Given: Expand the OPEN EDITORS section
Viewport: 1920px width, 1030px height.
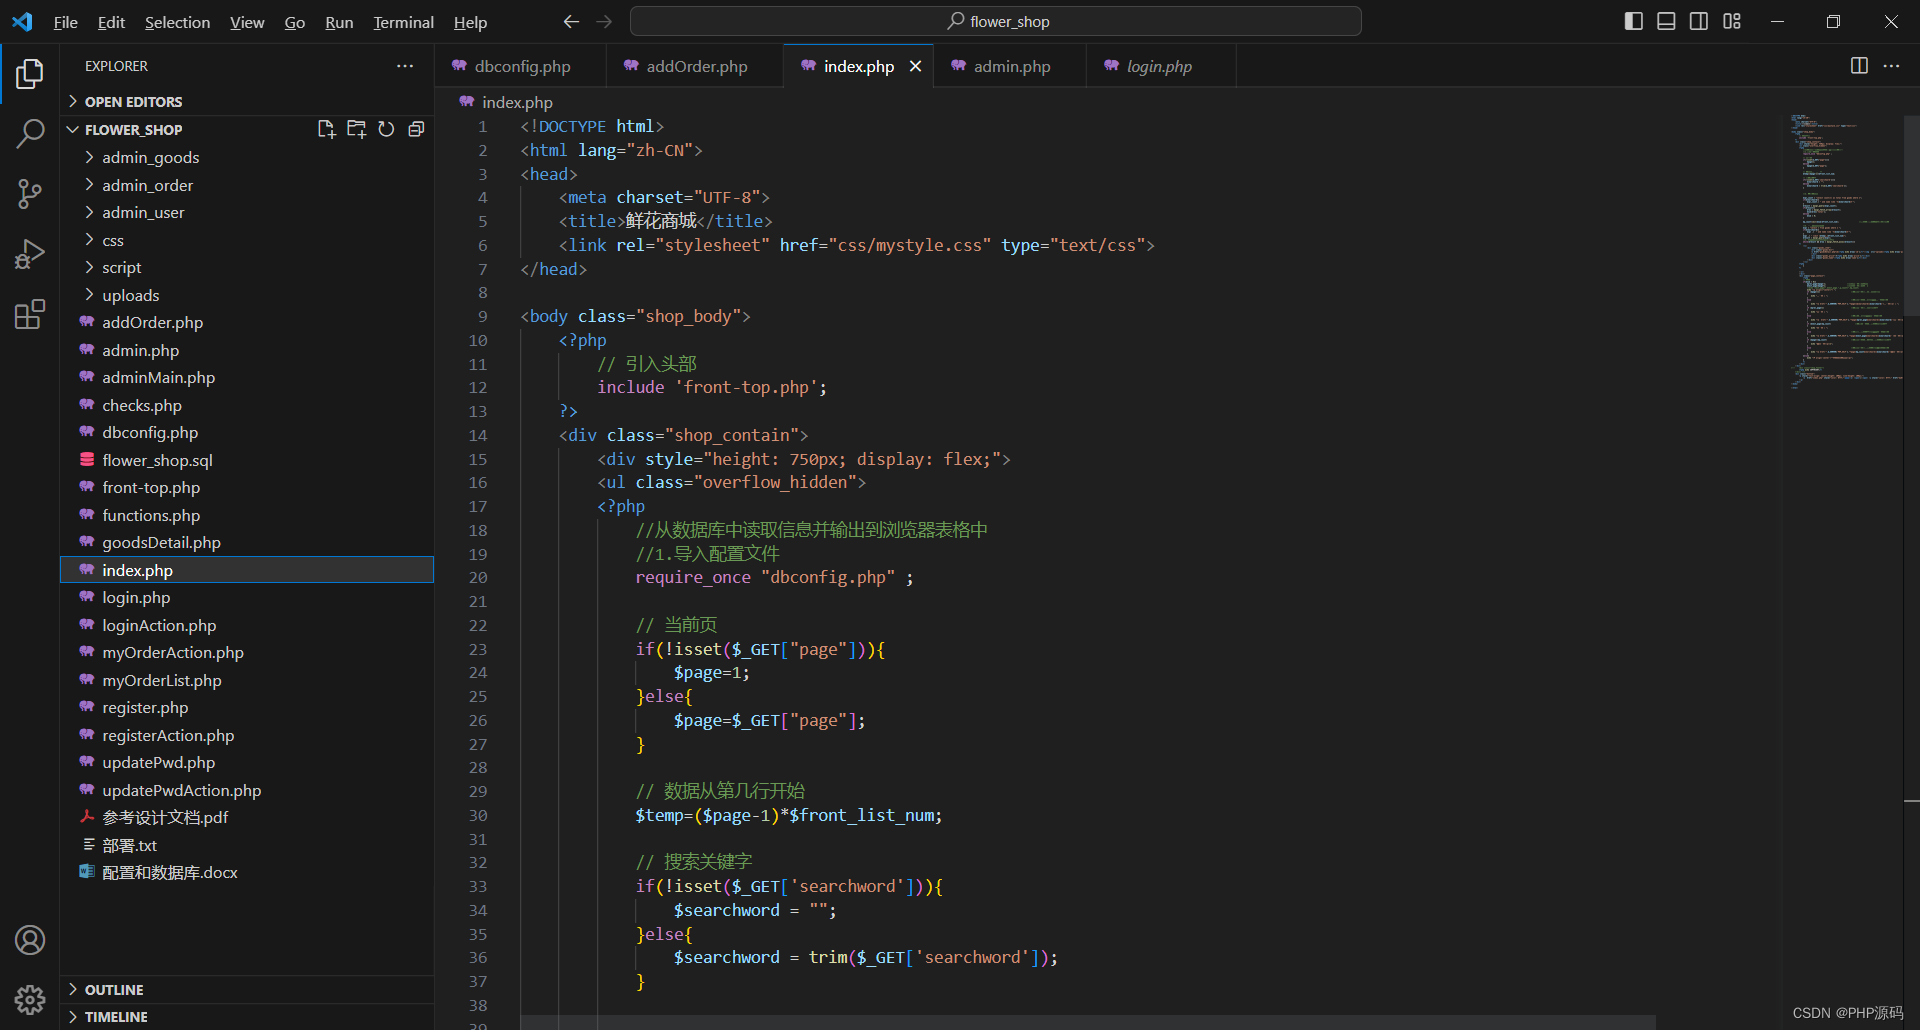Looking at the screenshot, I should pyautogui.click(x=247, y=102).
